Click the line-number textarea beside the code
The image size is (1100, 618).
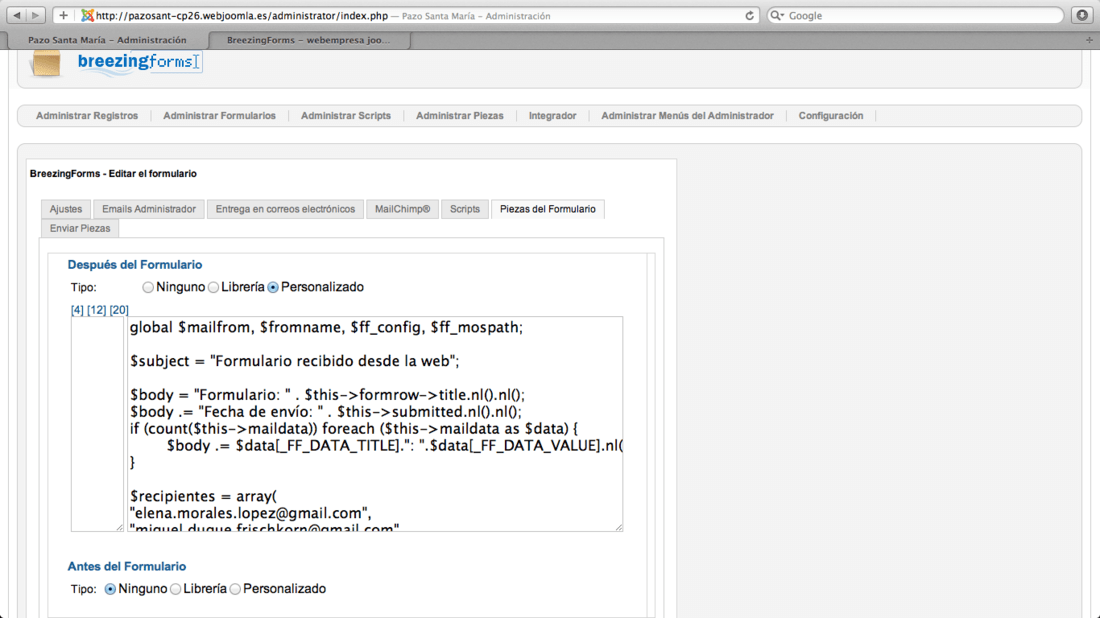pyautogui.click(x=97, y=424)
